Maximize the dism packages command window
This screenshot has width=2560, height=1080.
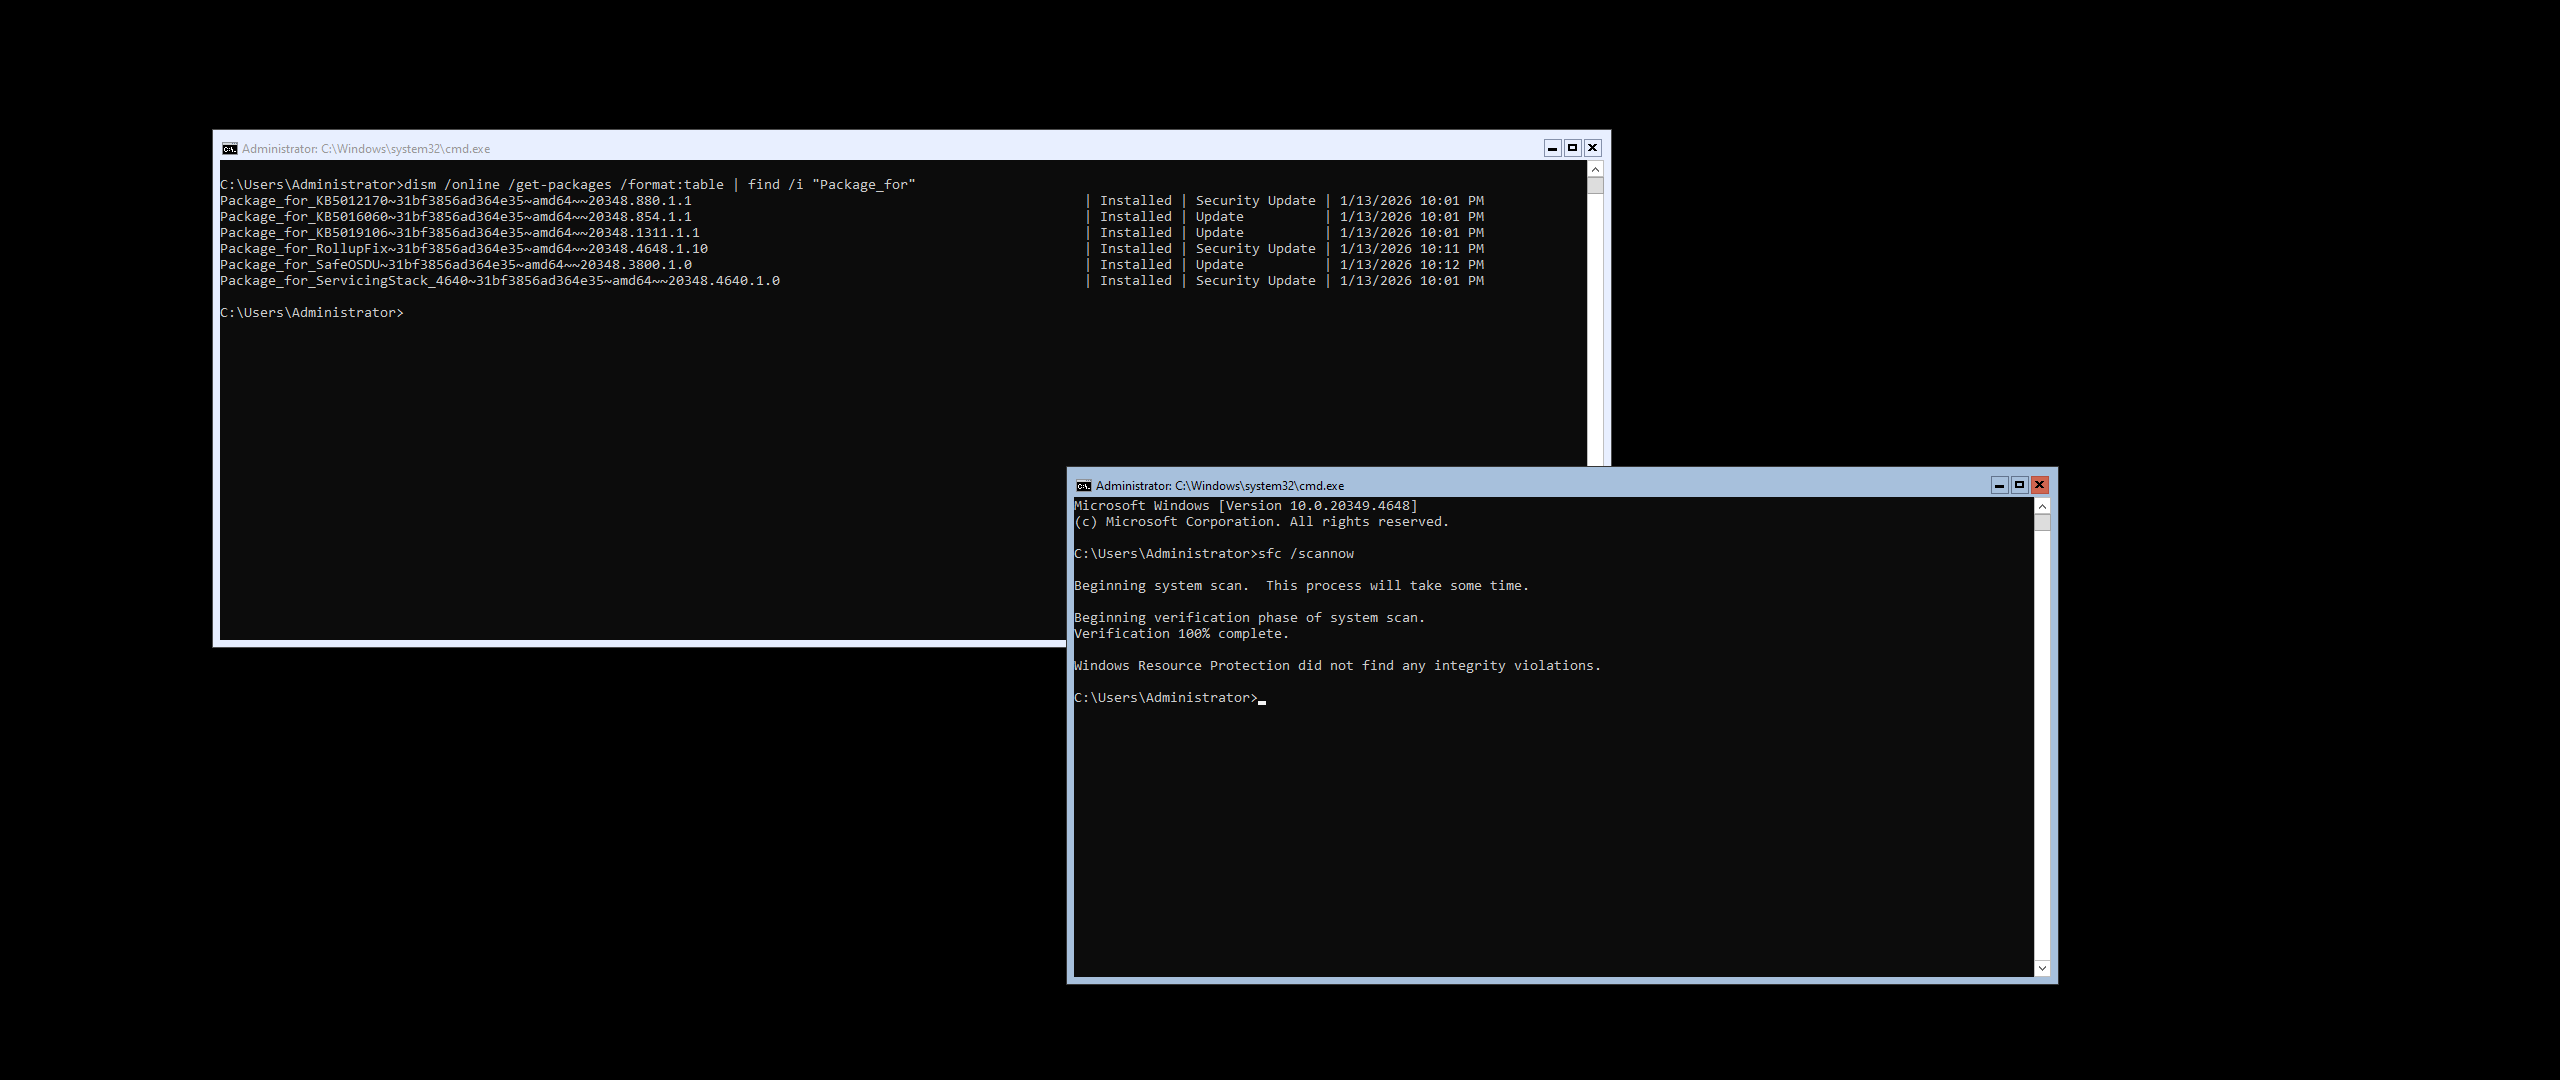1572,148
